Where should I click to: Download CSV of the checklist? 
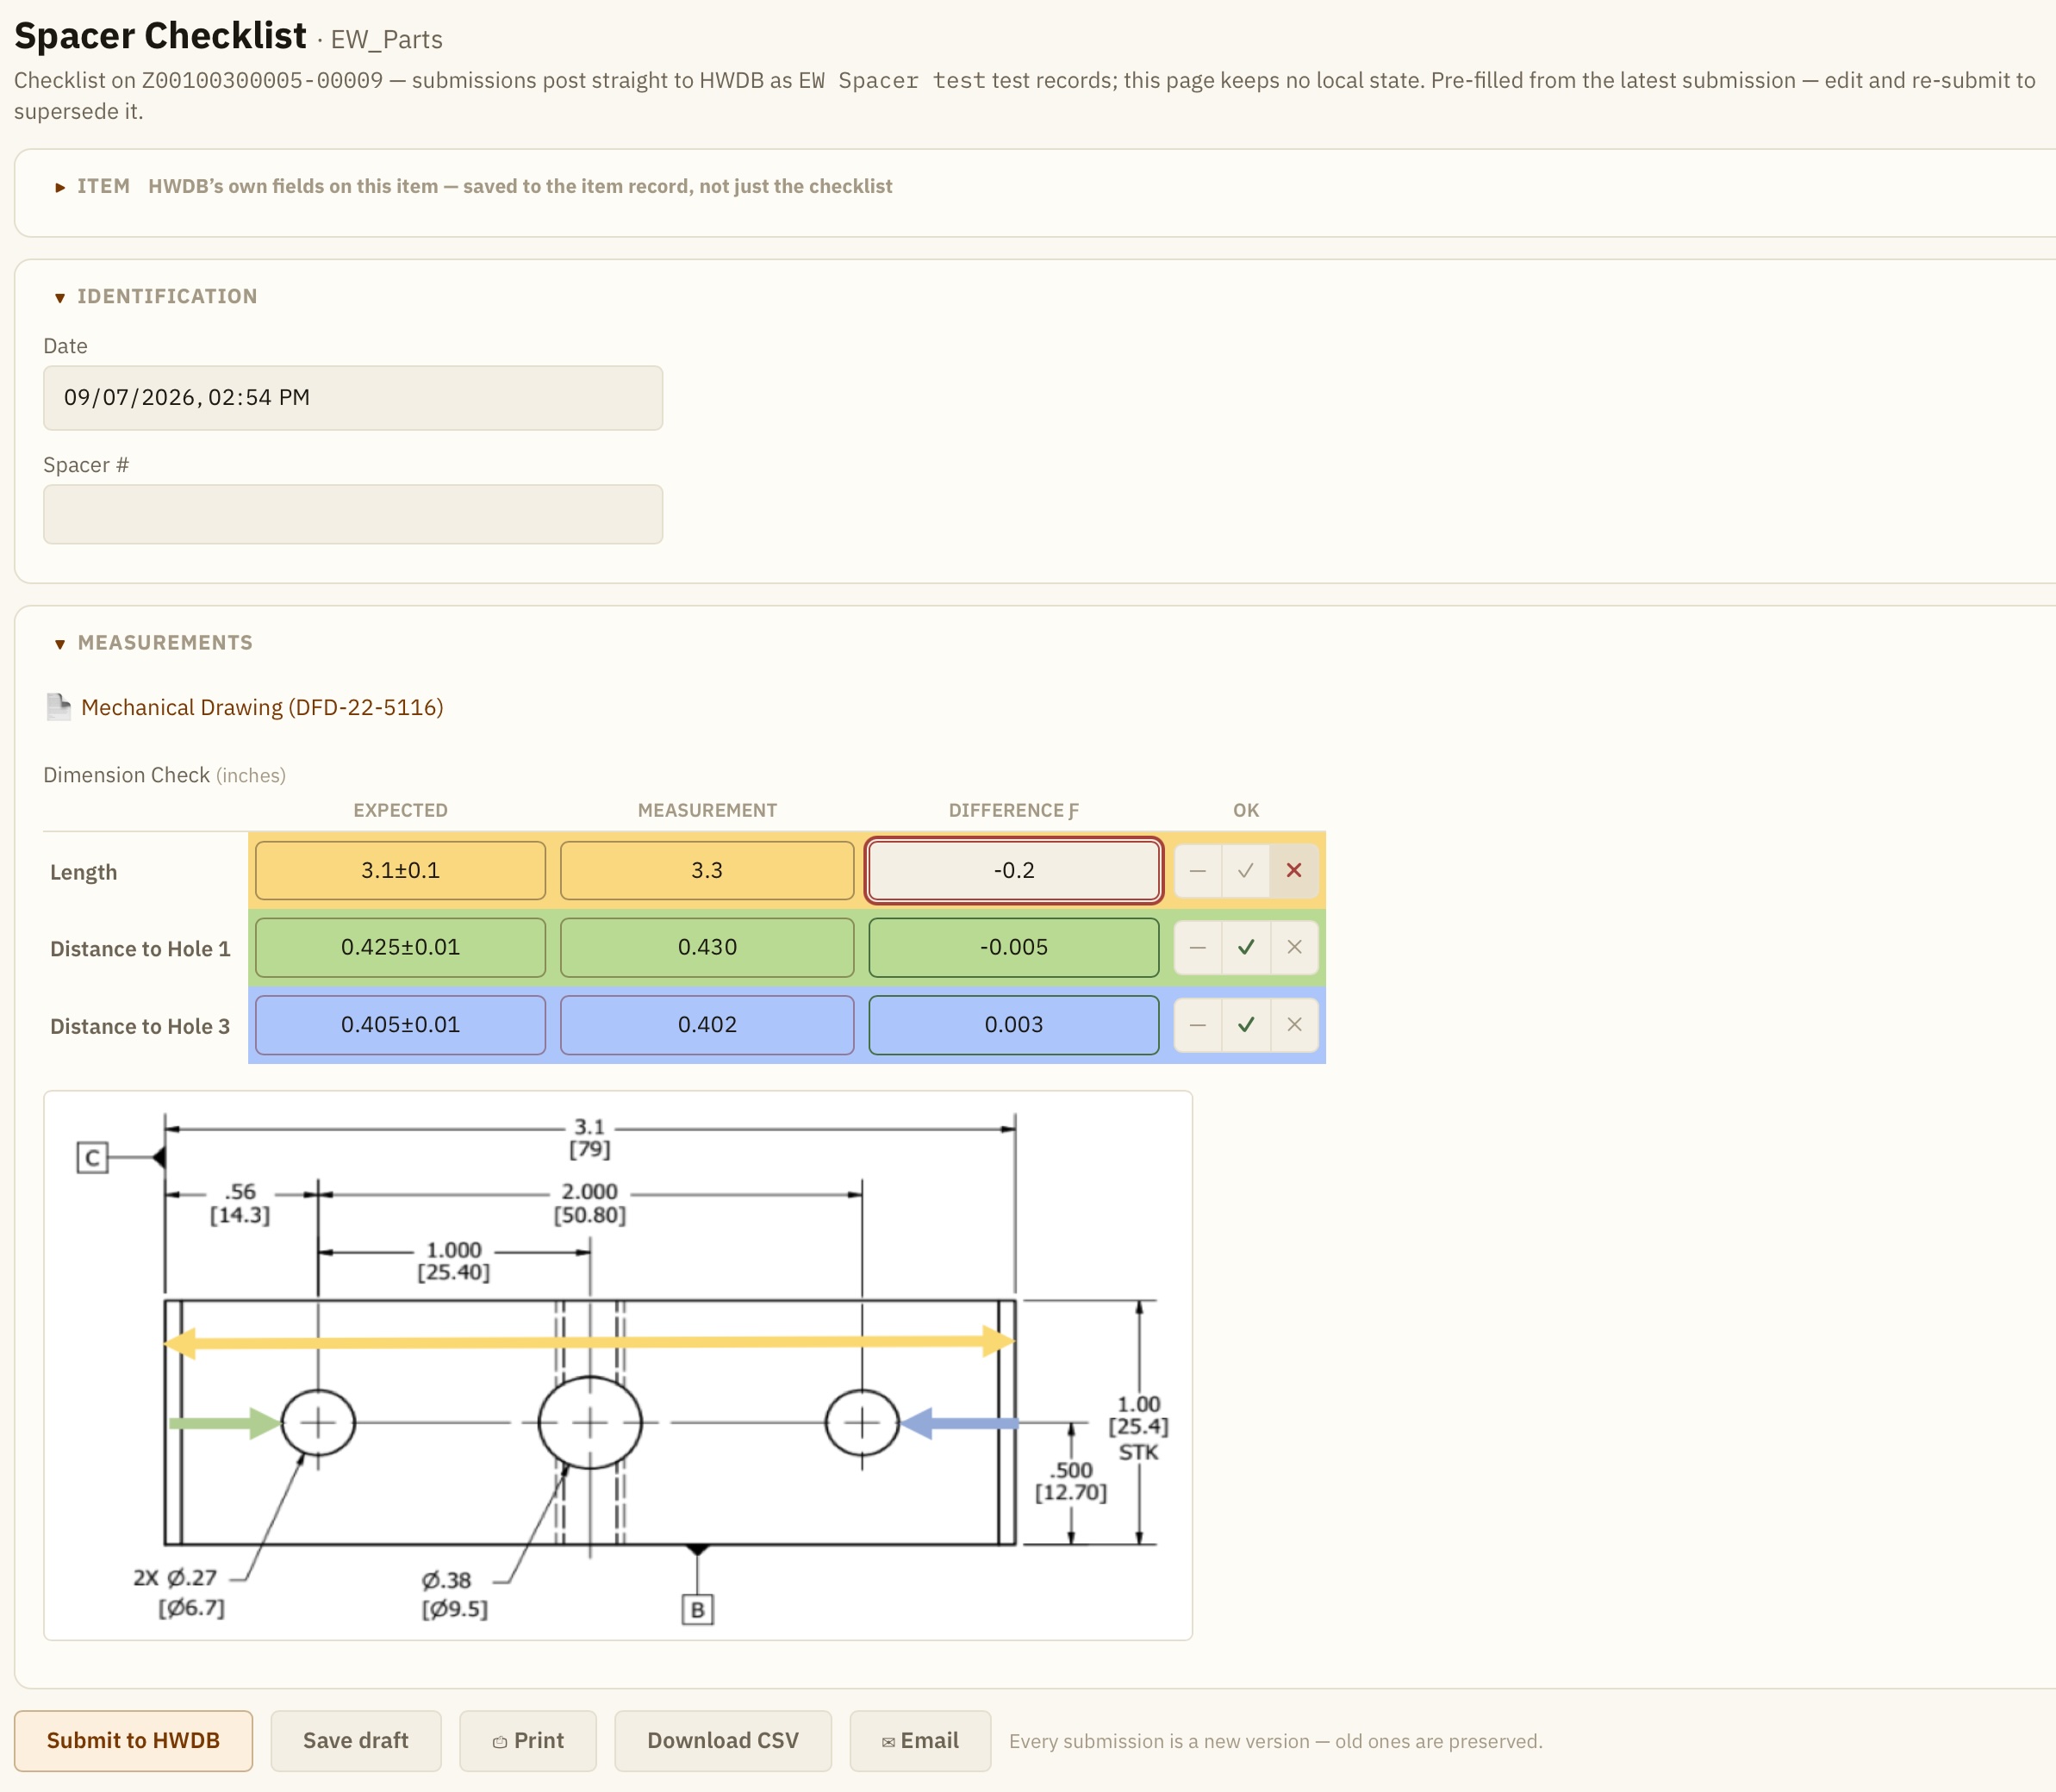click(x=723, y=1741)
